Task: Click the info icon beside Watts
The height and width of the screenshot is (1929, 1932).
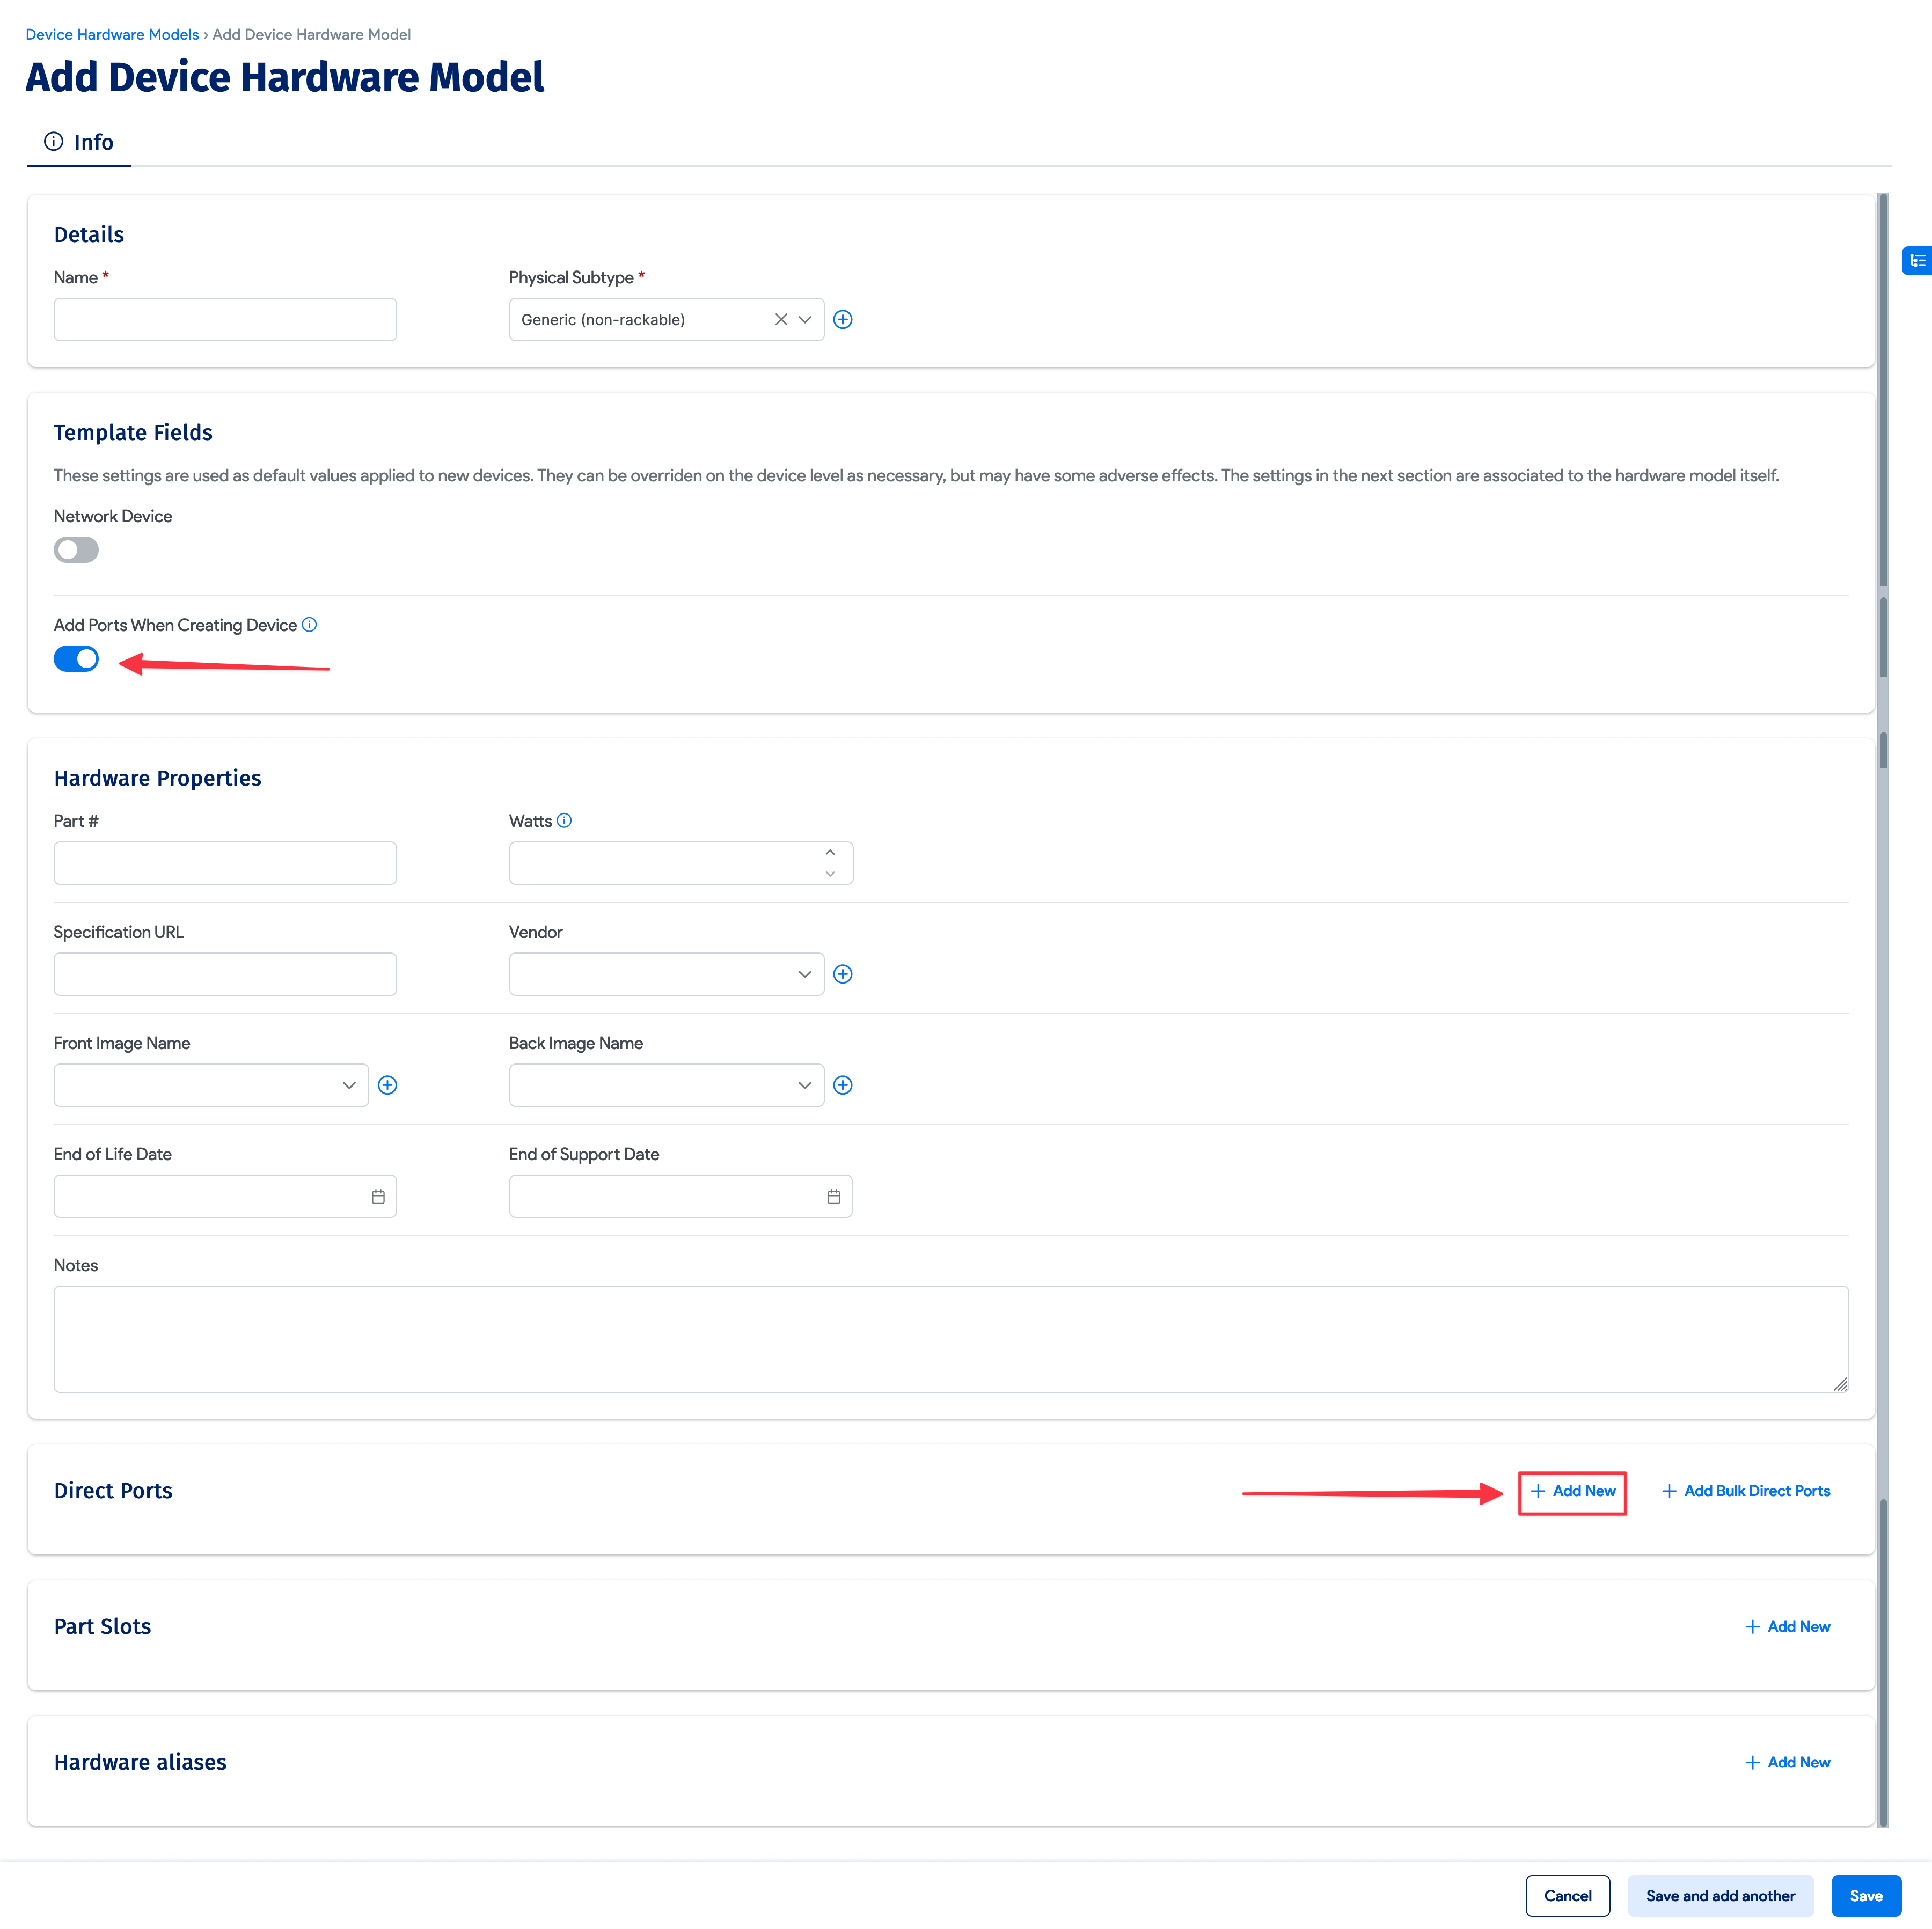Action: pos(565,820)
